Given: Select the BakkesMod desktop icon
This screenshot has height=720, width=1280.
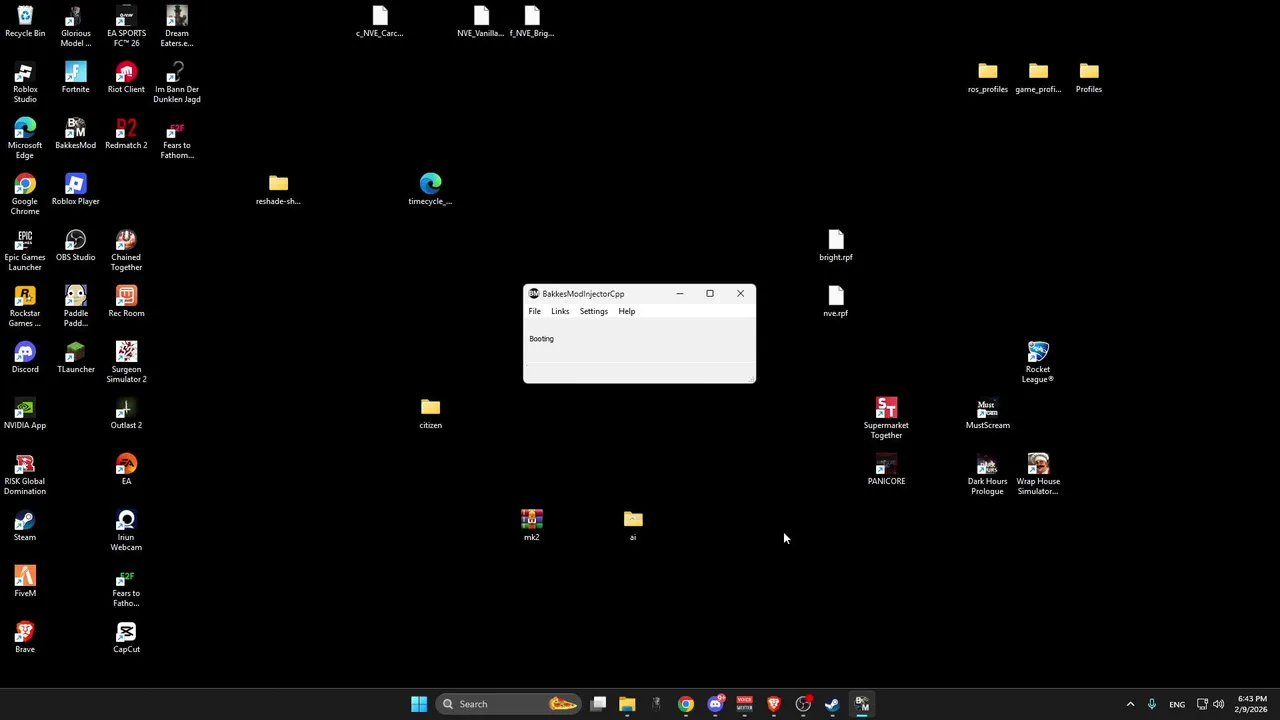Looking at the screenshot, I should click(x=75, y=134).
